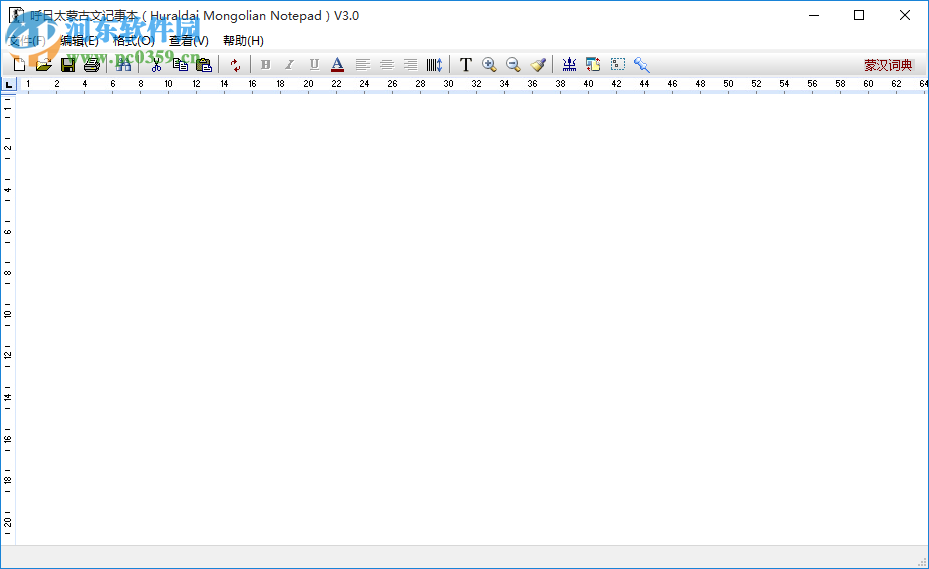Open the 文件(F) menu
Screen dimensions: 929x569
coord(27,41)
